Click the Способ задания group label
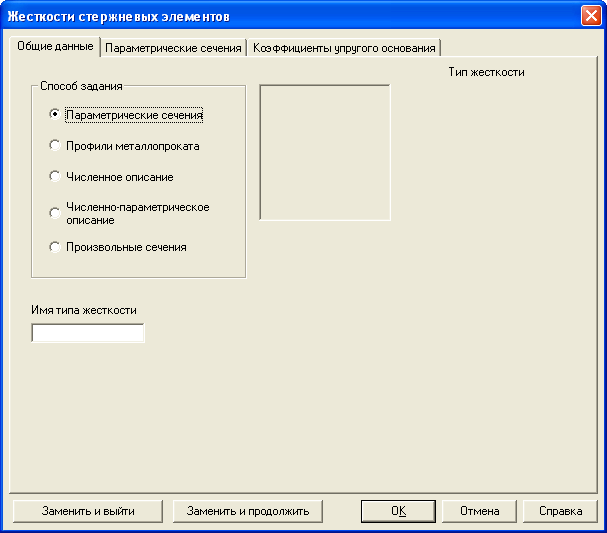Viewport: 607px width, 533px height. point(81,86)
